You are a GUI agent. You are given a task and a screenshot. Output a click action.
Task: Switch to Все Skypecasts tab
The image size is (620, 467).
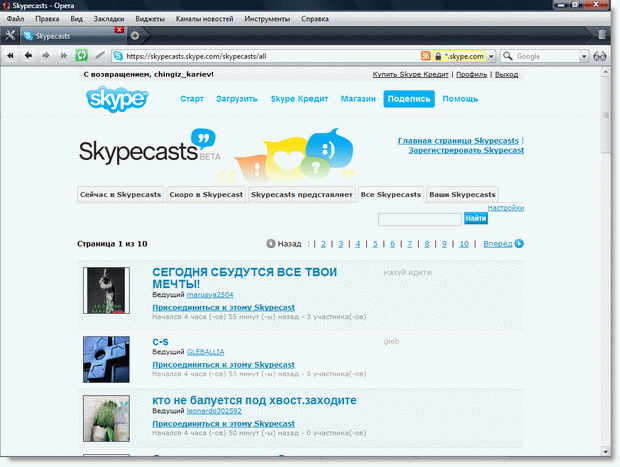click(391, 195)
